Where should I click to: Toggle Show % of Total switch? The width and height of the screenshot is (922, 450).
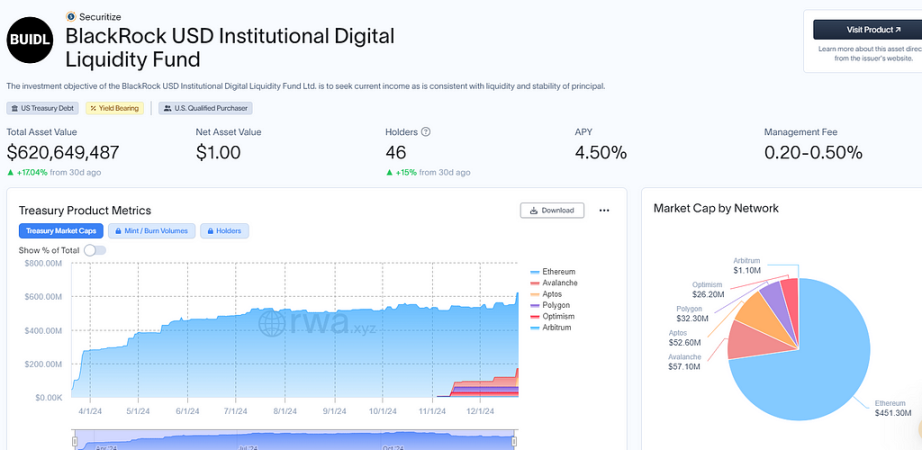[x=95, y=250]
